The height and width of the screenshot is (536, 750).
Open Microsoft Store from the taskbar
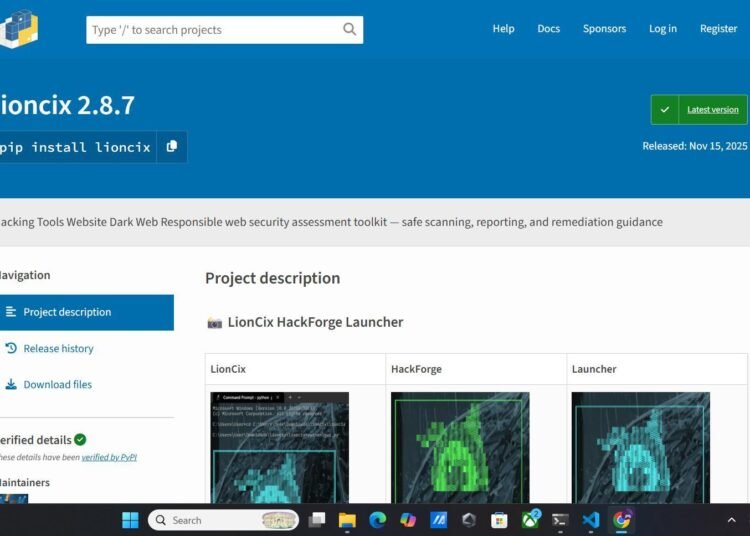499,520
